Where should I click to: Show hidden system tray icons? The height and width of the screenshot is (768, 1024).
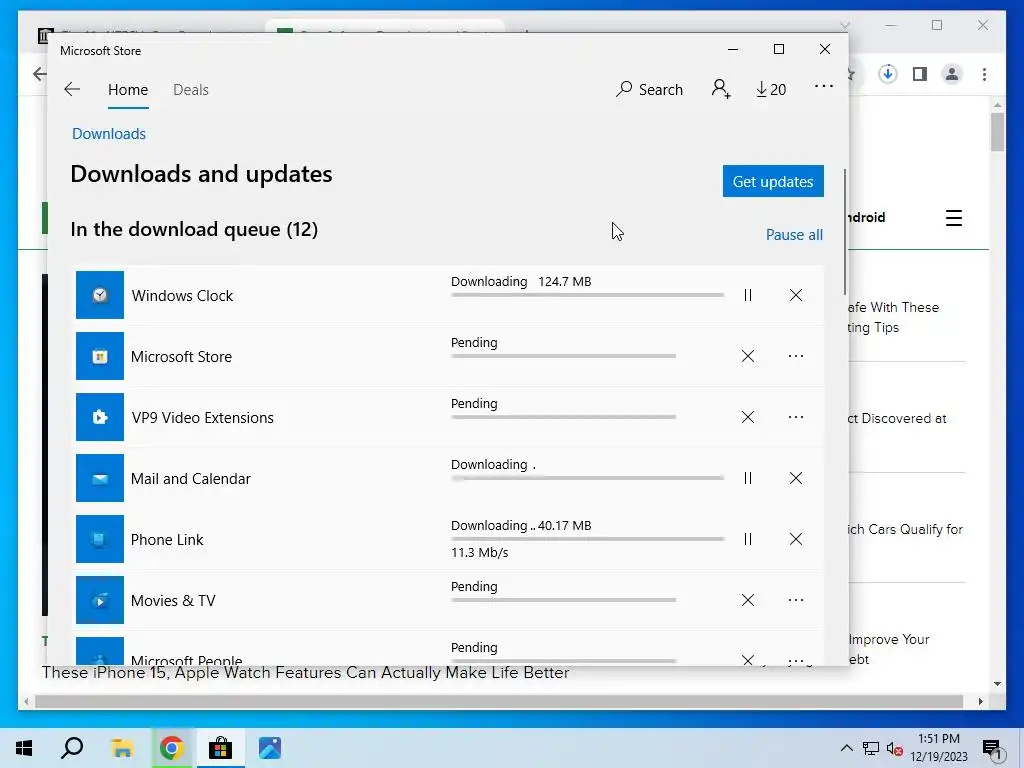click(x=846, y=748)
